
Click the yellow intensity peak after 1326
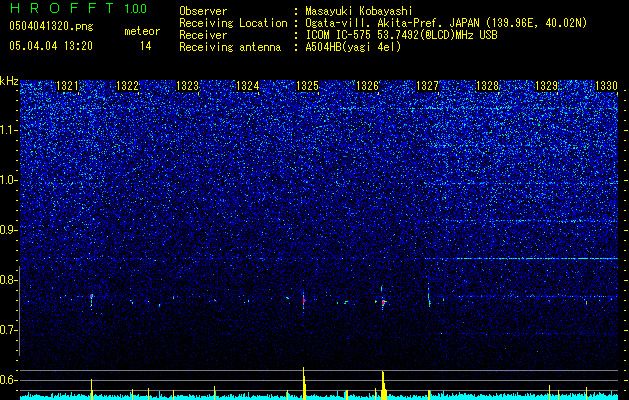[x=384, y=385]
